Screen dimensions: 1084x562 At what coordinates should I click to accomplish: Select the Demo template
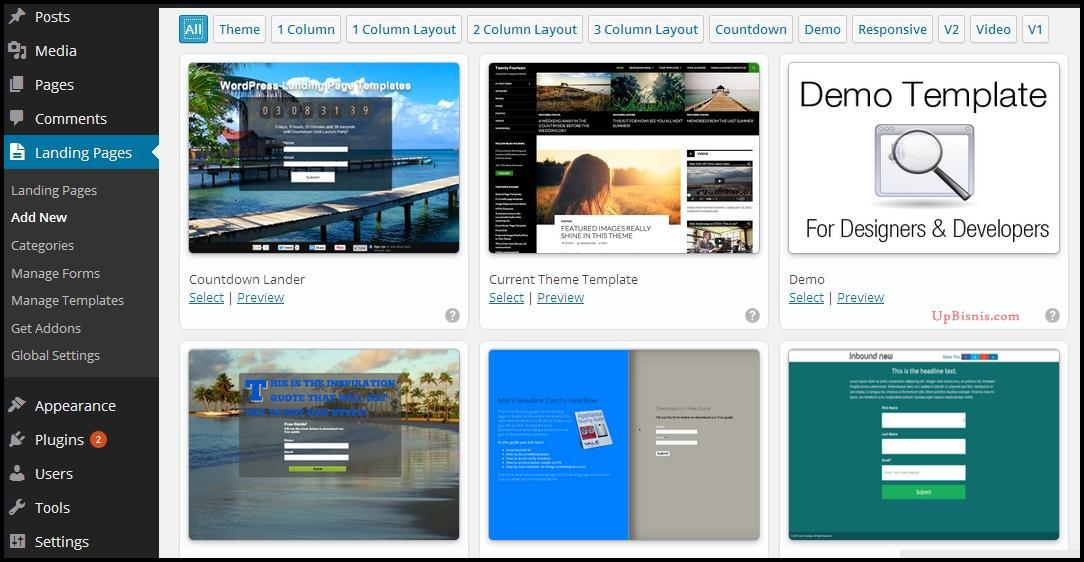pos(806,297)
